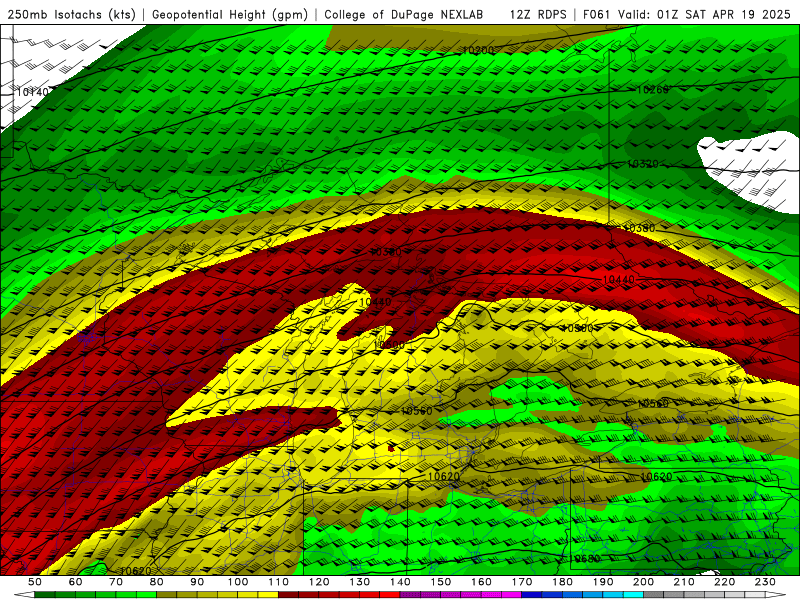
Task: Click the right arrow end of the color bar
Action: coord(776,595)
